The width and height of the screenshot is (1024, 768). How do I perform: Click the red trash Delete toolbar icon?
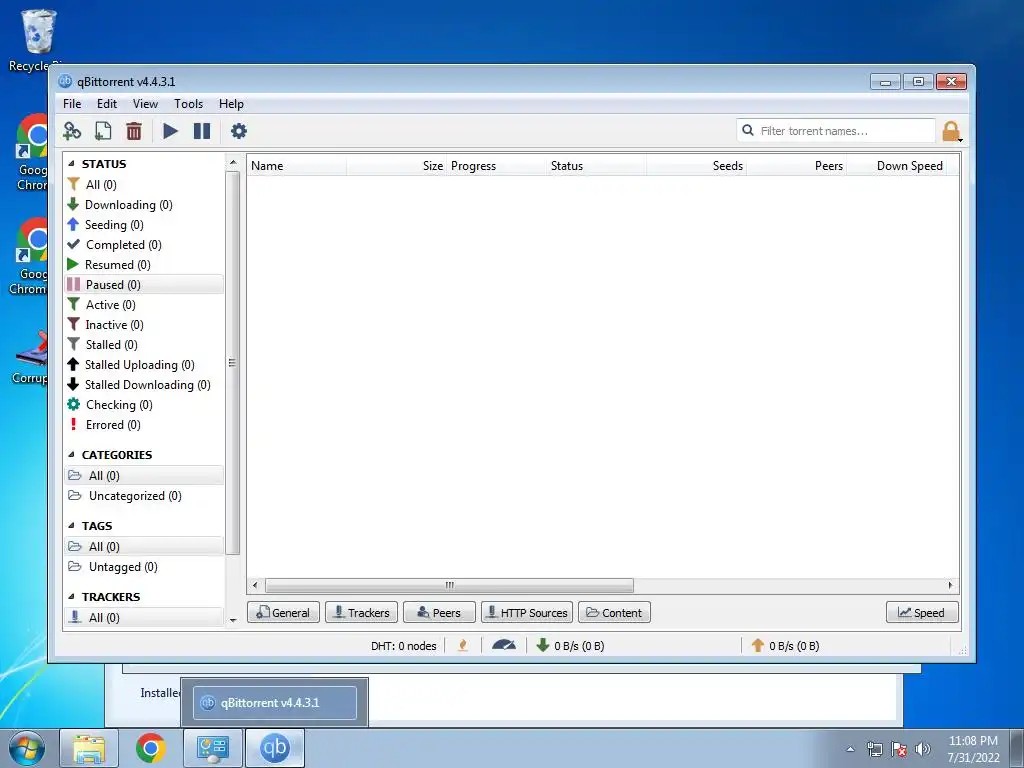(x=134, y=131)
